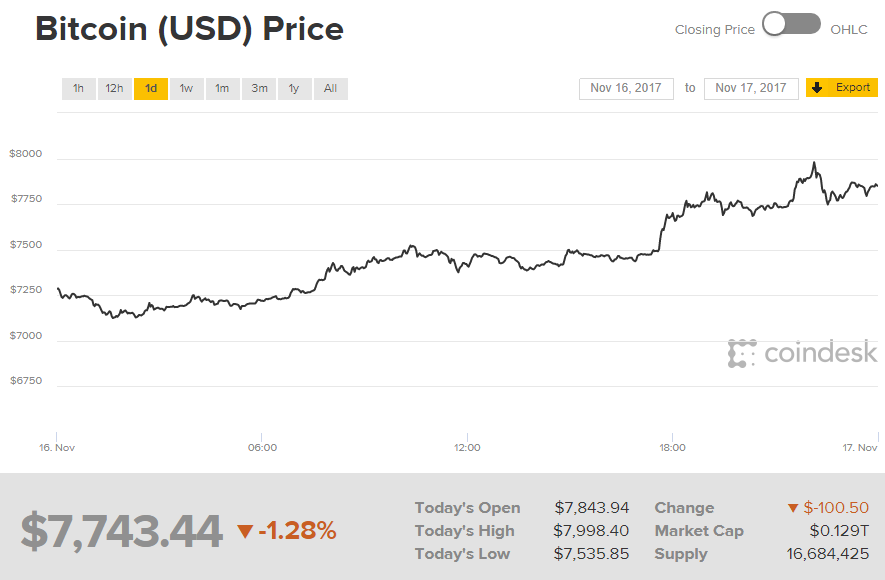
Task: Select the 1h timeframe
Action: (x=78, y=88)
